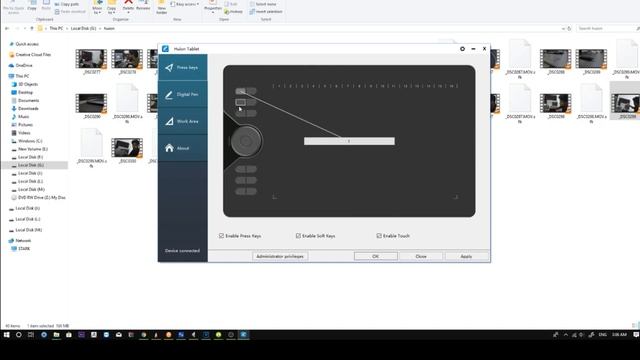The height and width of the screenshot is (360, 640).
Task: Click Local Disk (G:) in address breadcrumb
Action: [83, 29]
